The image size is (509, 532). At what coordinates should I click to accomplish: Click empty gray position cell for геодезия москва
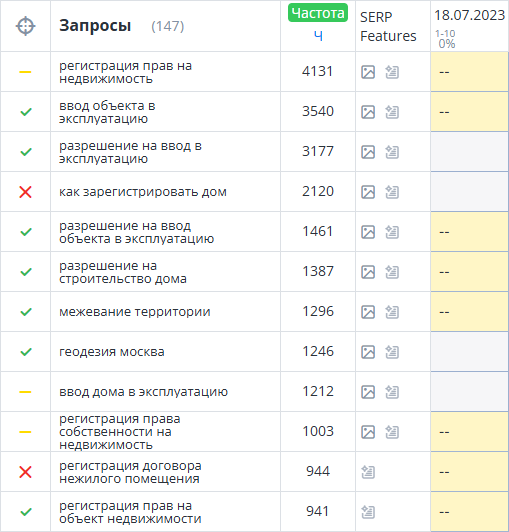coord(470,352)
